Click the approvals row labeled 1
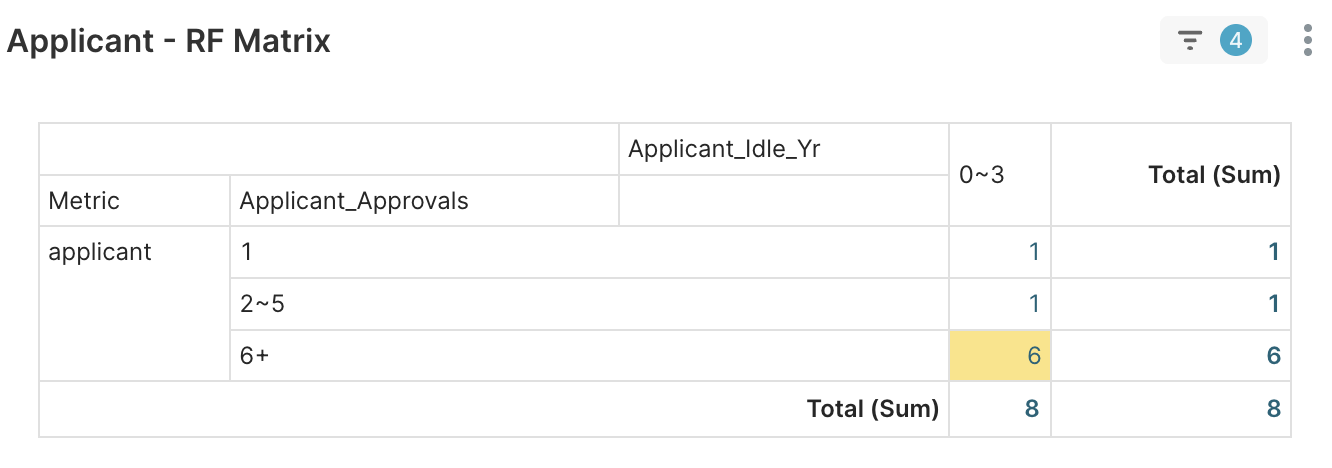 click(247, 252)
